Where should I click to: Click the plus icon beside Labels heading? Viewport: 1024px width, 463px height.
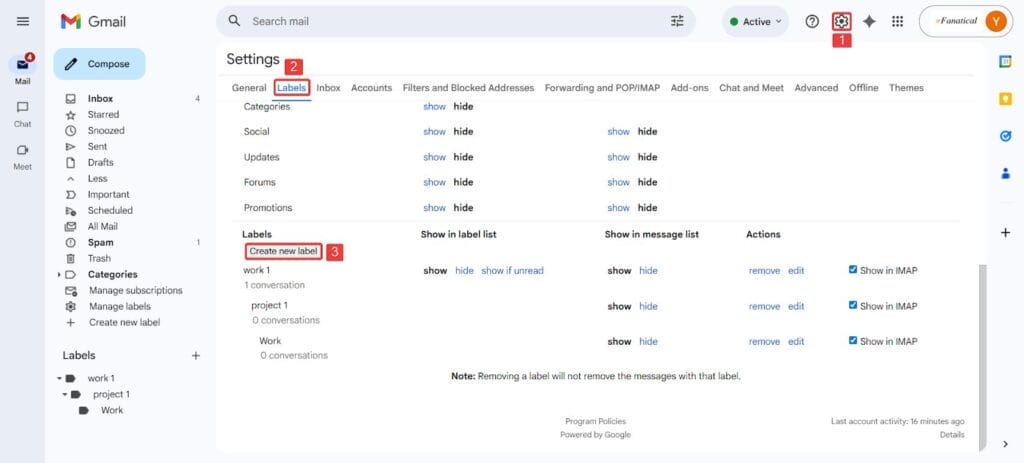[x=196, y=355]
